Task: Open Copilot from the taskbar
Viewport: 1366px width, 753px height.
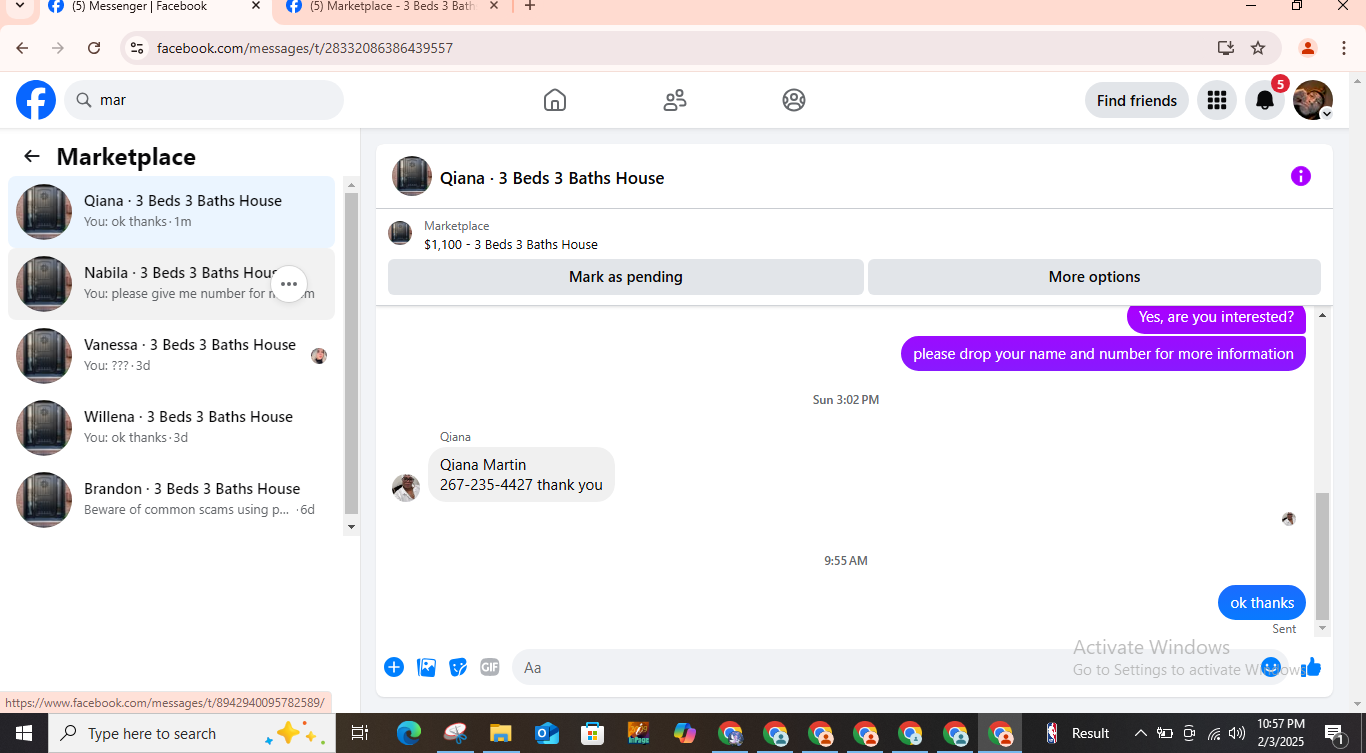Action: tap(685, 733)
